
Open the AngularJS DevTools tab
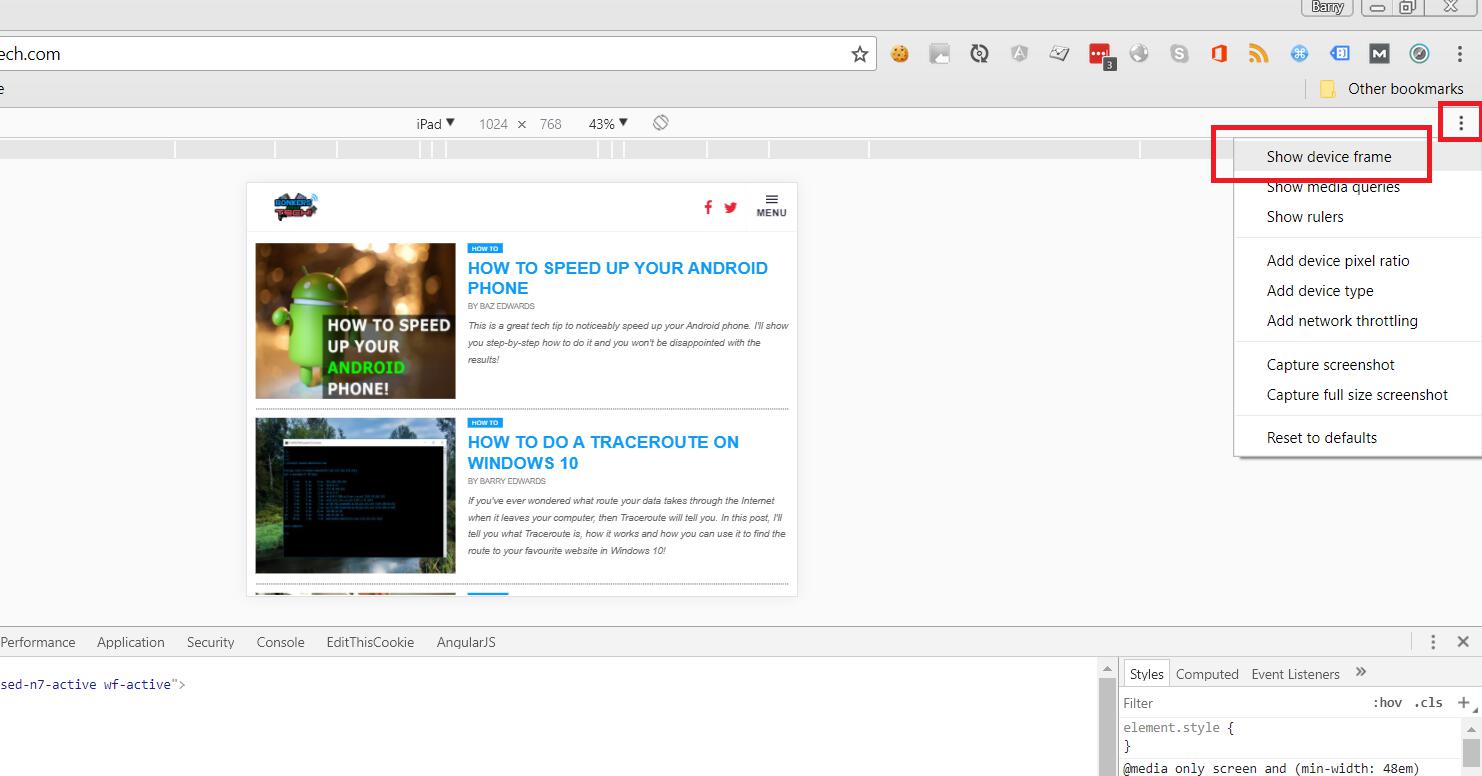(466, 642)
